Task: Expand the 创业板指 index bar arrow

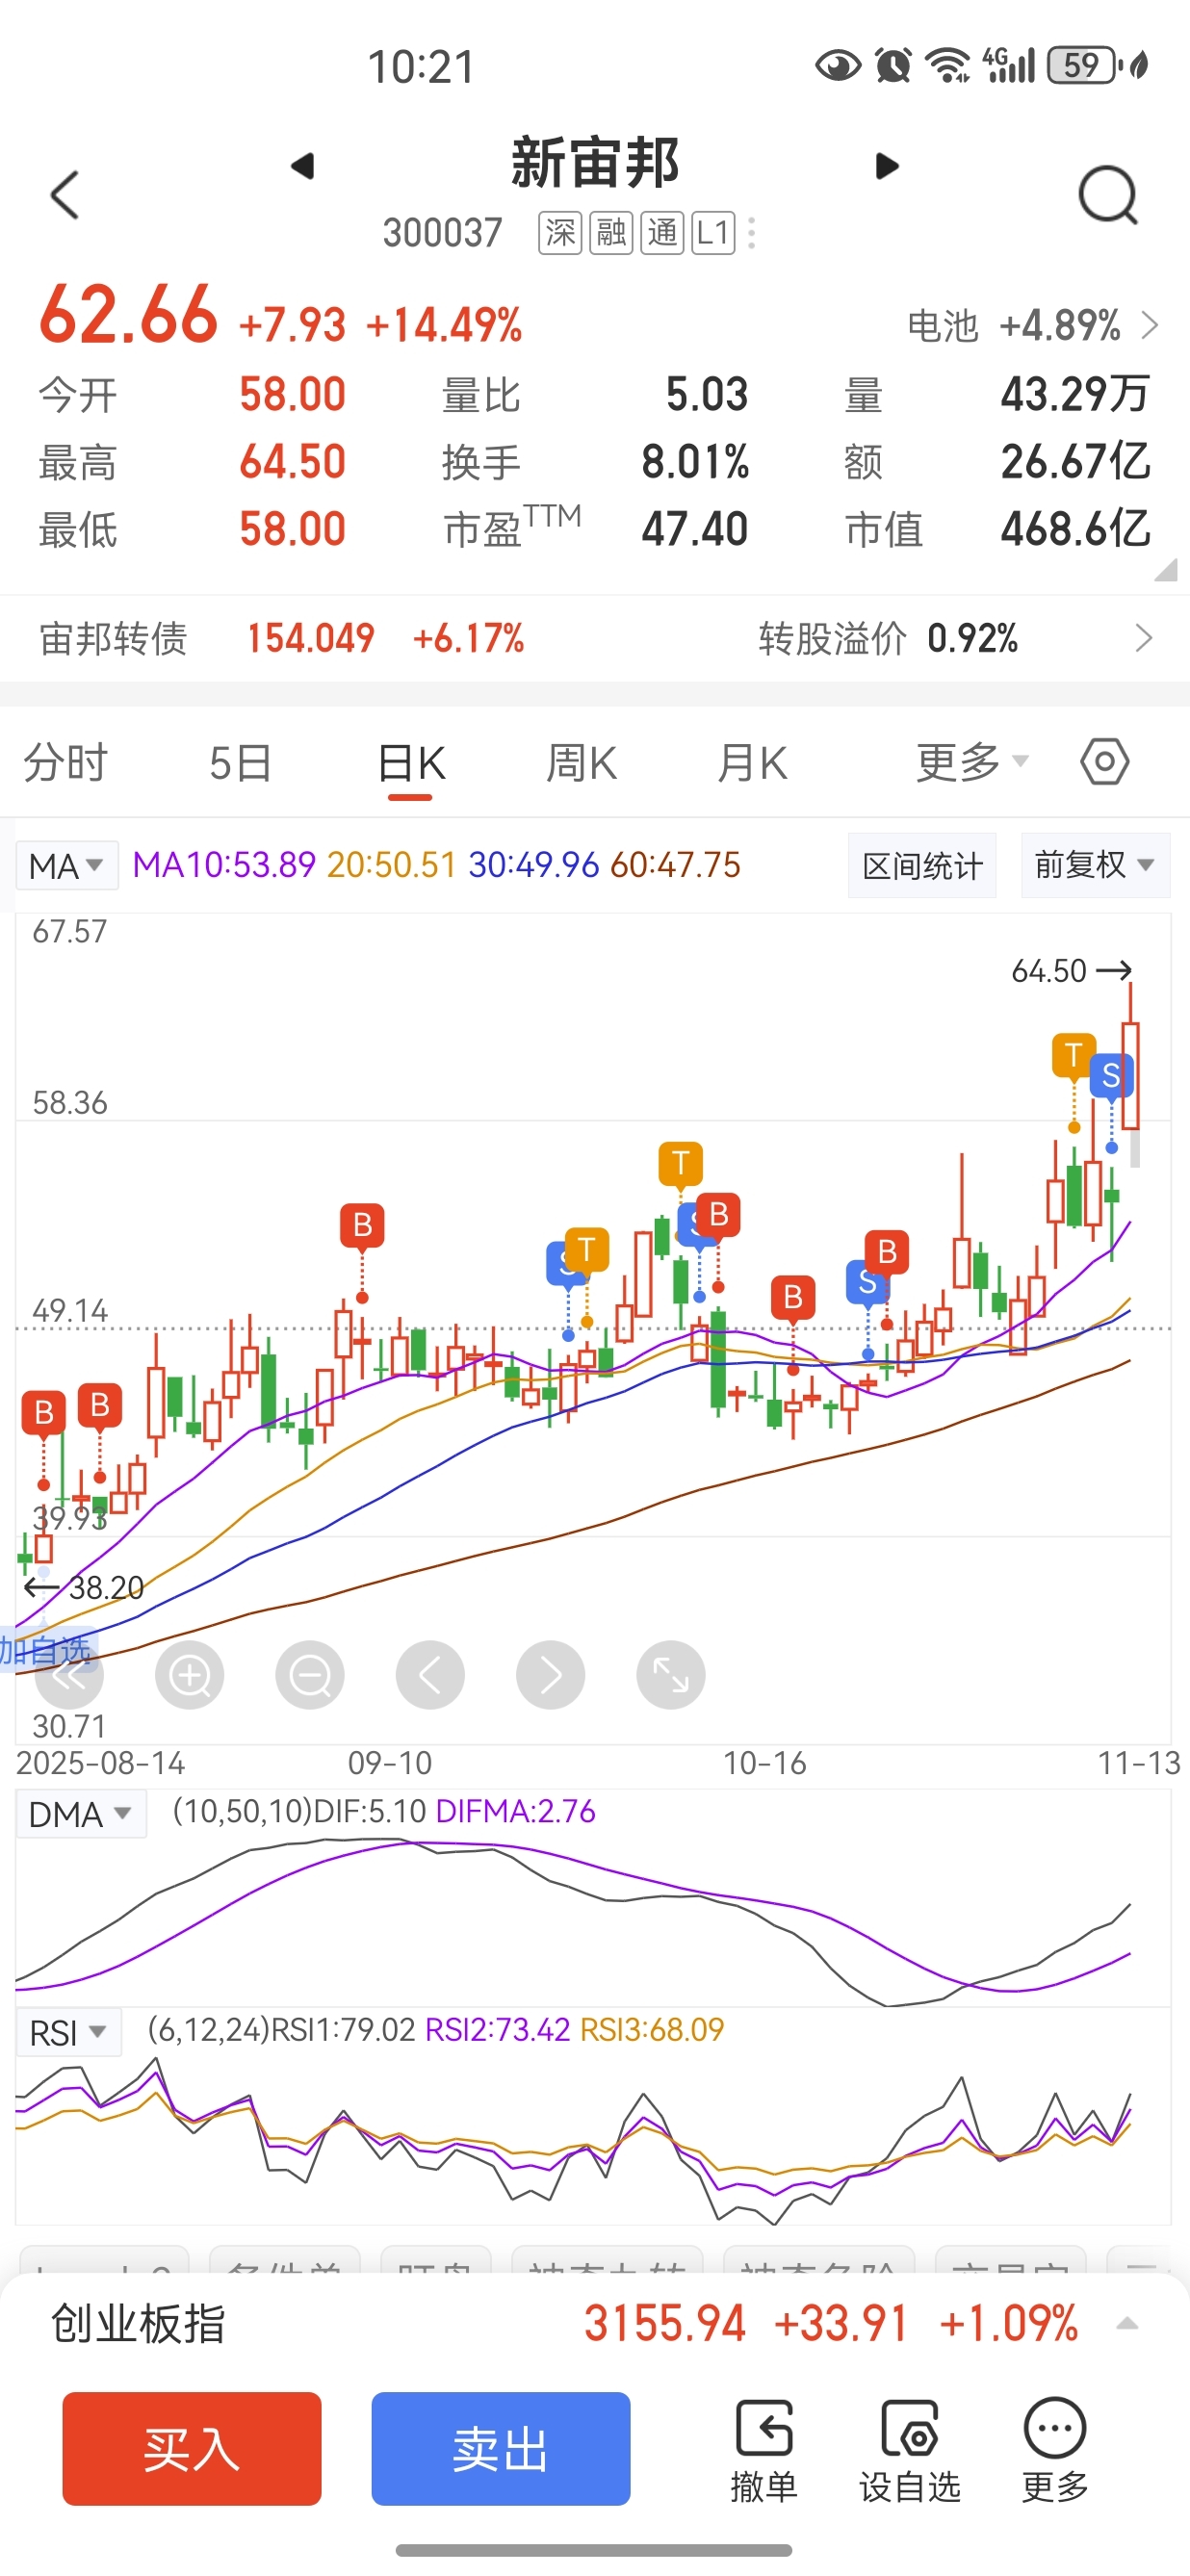Action: [1127, 2324]
